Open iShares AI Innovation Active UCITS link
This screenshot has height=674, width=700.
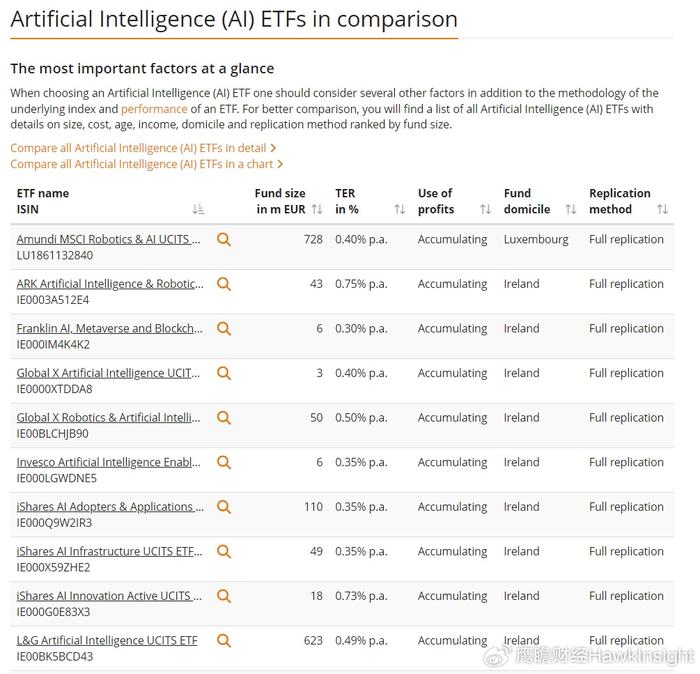coord(109,596)
